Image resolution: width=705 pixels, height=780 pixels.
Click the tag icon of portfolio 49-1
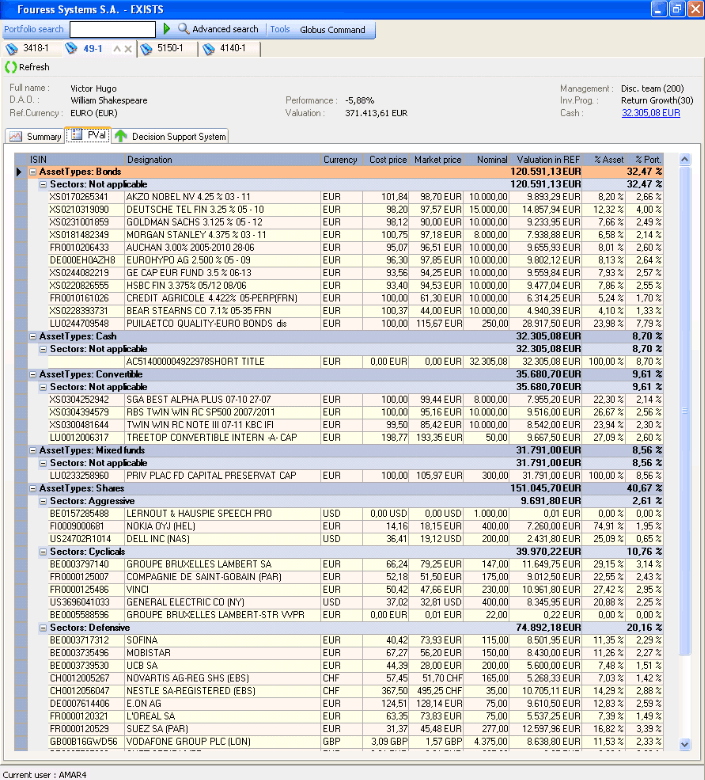click(72, 48)
